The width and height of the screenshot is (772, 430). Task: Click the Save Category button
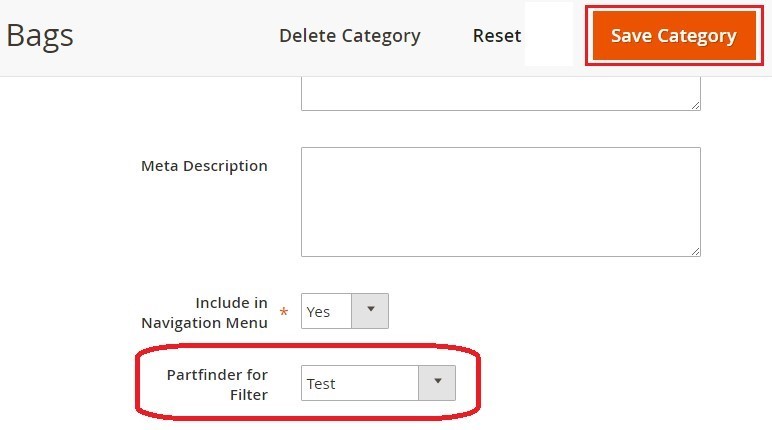(673, 36)
